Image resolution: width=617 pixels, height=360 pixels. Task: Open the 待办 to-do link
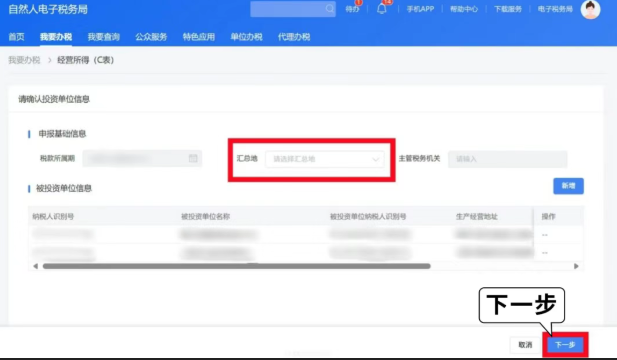(352, 9)
